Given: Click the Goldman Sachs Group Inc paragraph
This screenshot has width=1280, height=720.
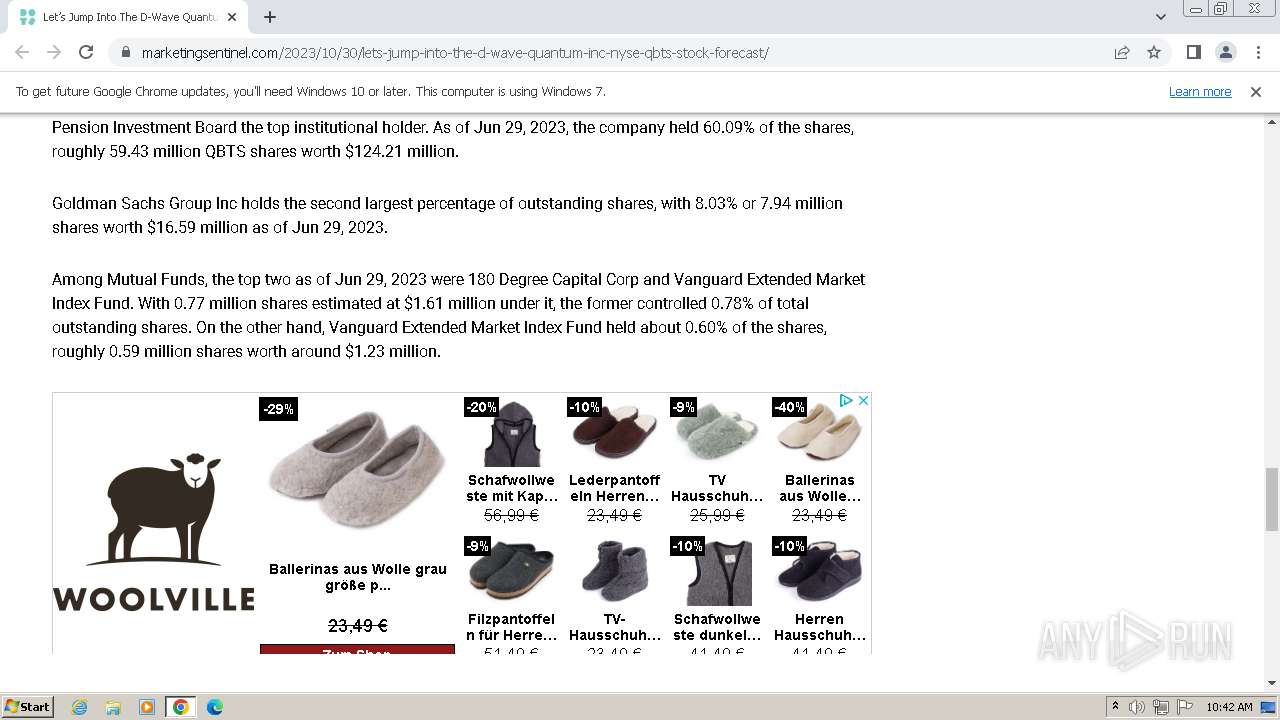Looking at the screenshot, I should (x=447, y=215).
